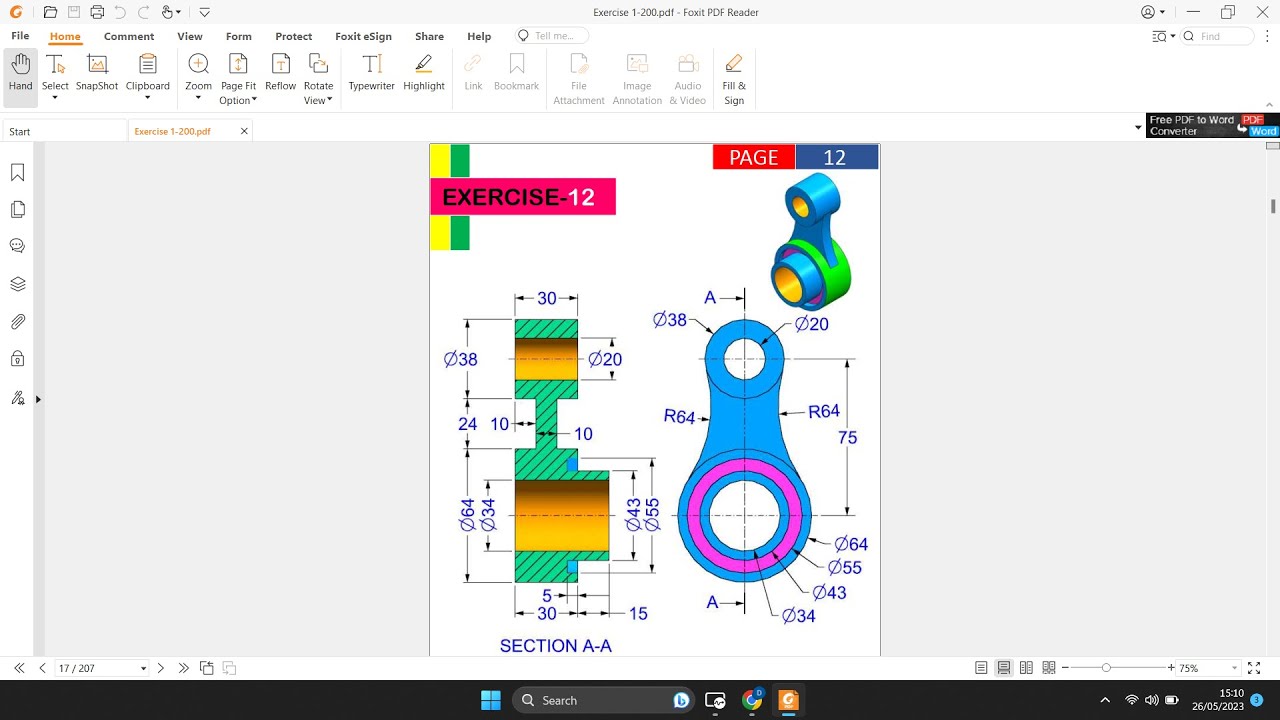Open the Security side panel

tap(17, 359)
